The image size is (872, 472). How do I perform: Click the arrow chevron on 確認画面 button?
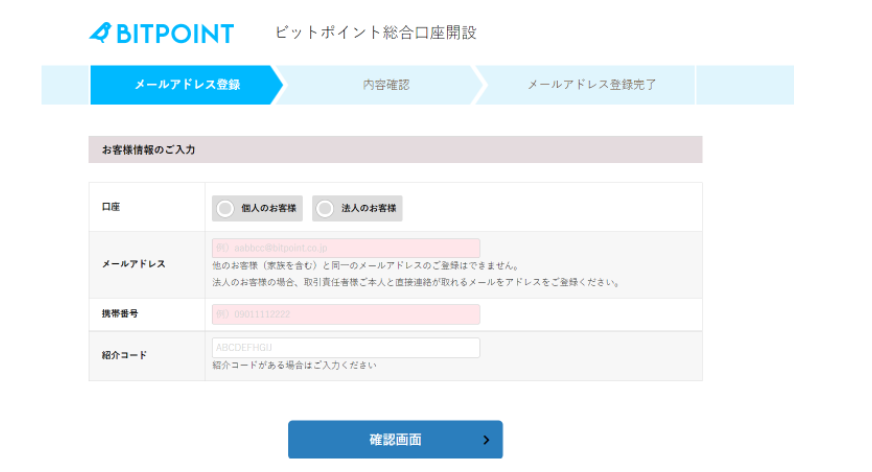click(x=486, y=440)
